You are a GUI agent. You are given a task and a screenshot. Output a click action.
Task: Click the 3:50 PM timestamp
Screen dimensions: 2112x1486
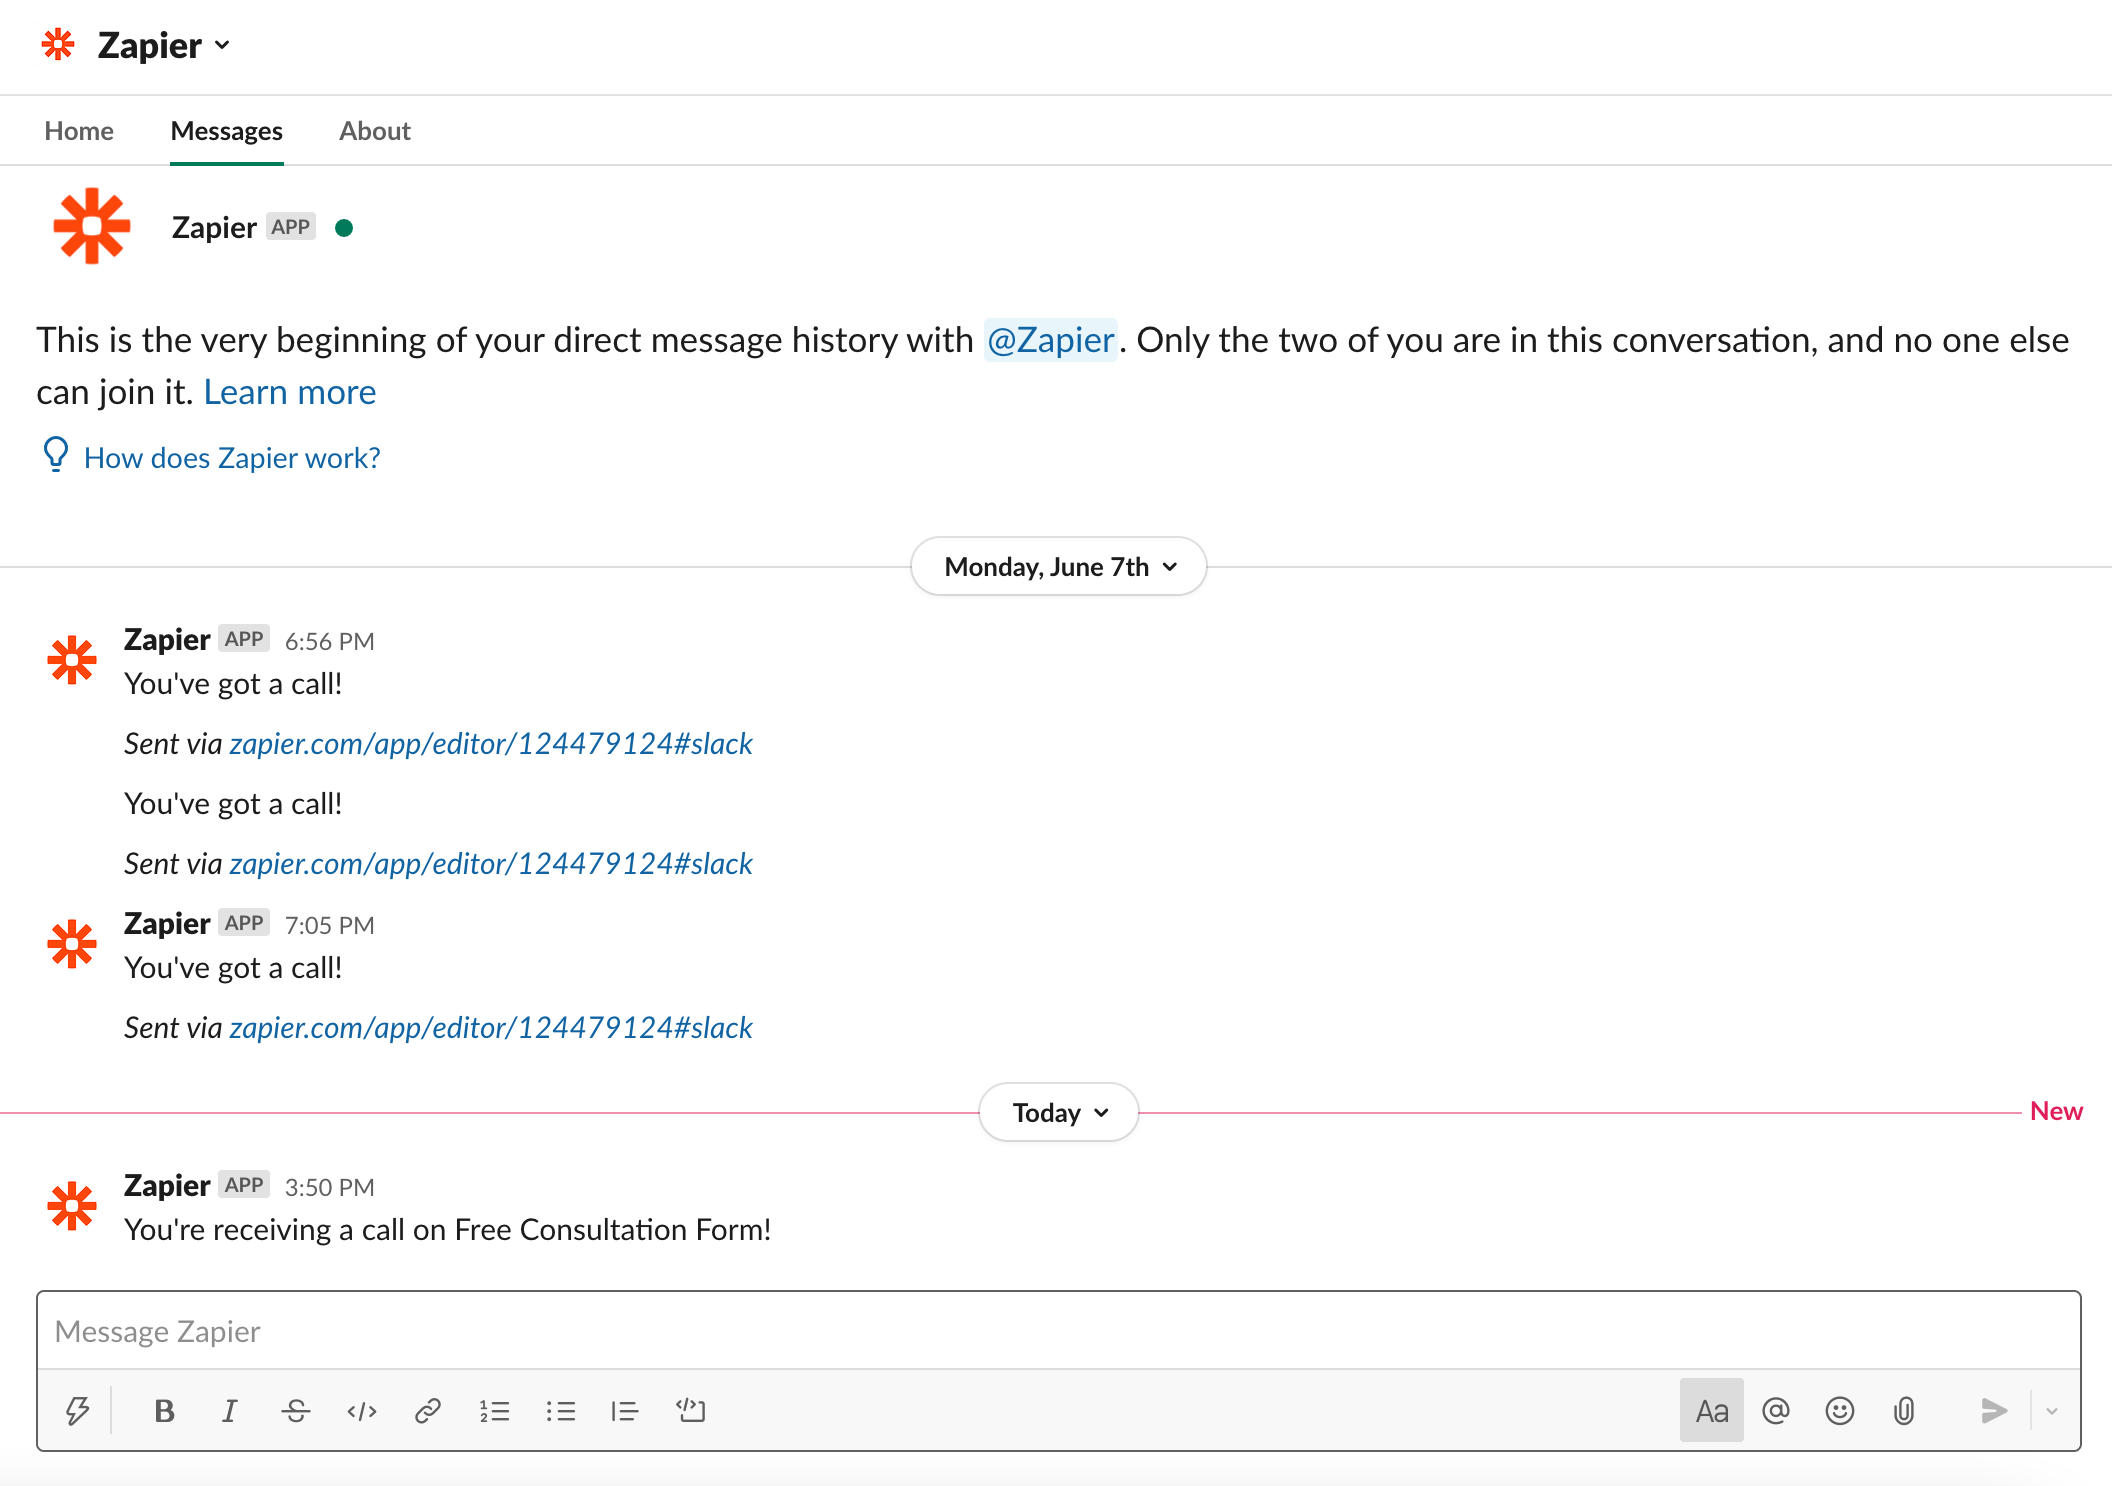[330, 1187]
